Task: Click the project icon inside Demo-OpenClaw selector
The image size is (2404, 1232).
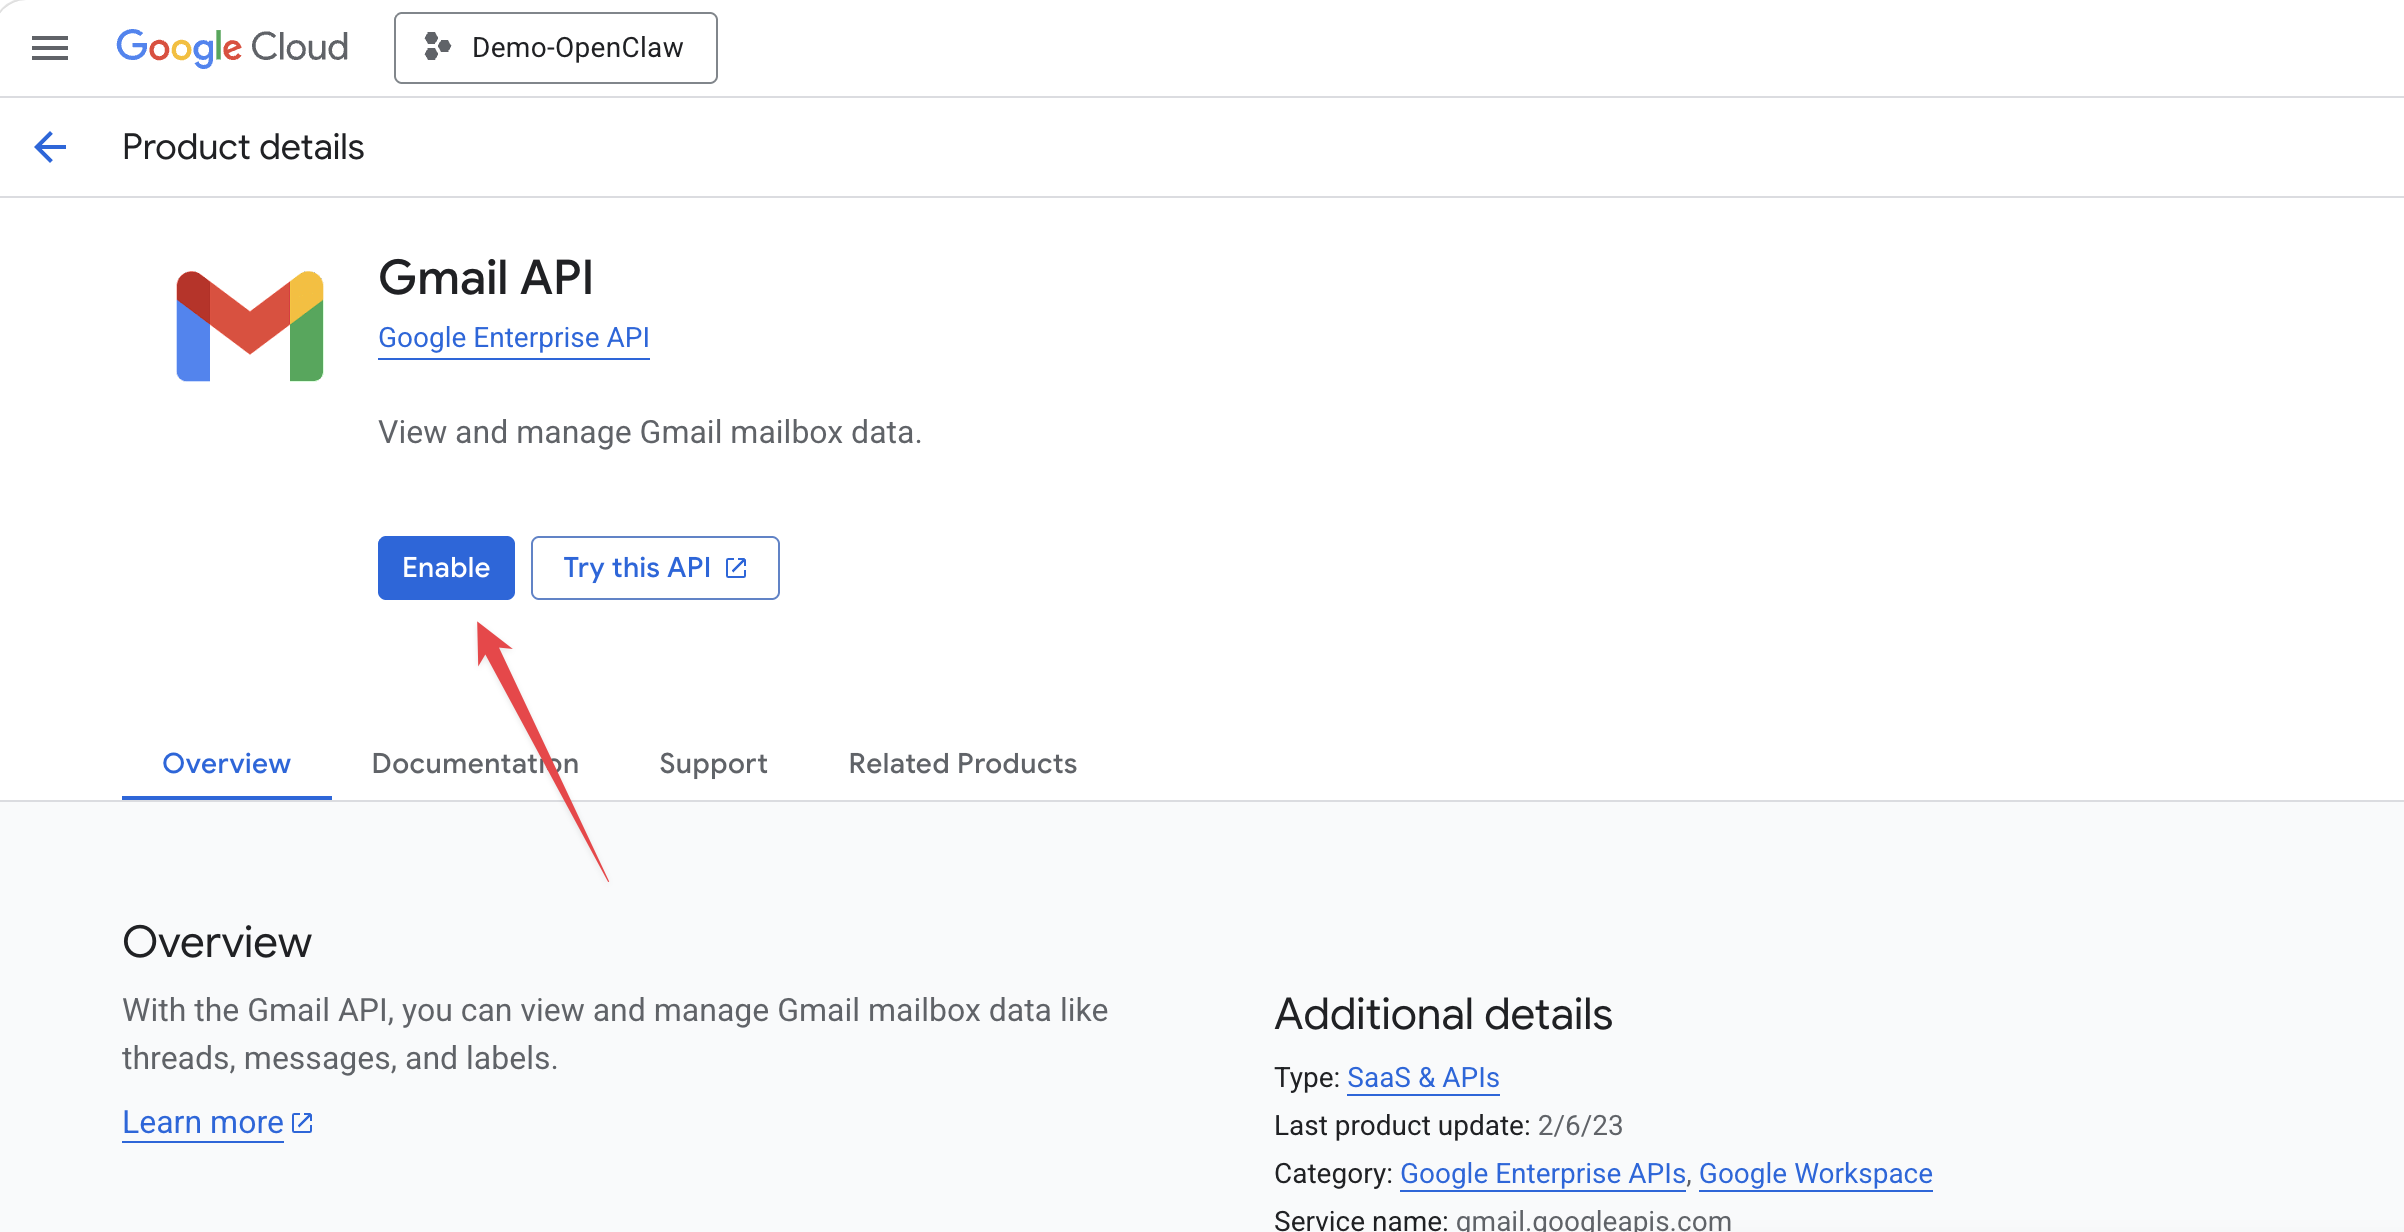Action: pos(437,47)
